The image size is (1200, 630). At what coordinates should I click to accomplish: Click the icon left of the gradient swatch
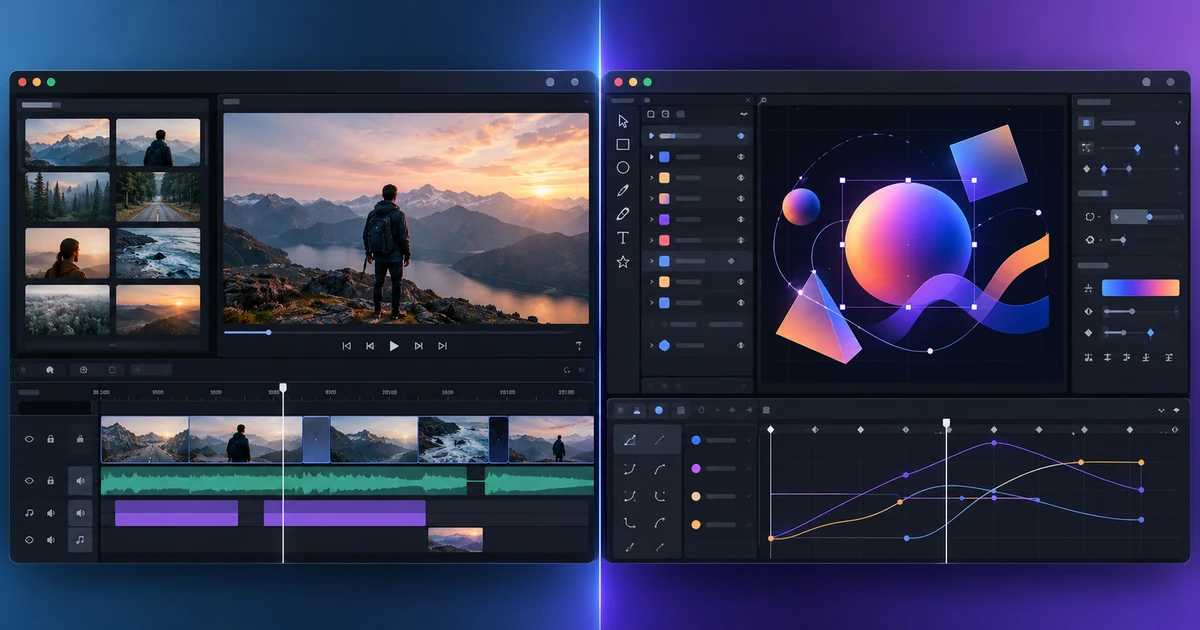[x=1088, y=288]
